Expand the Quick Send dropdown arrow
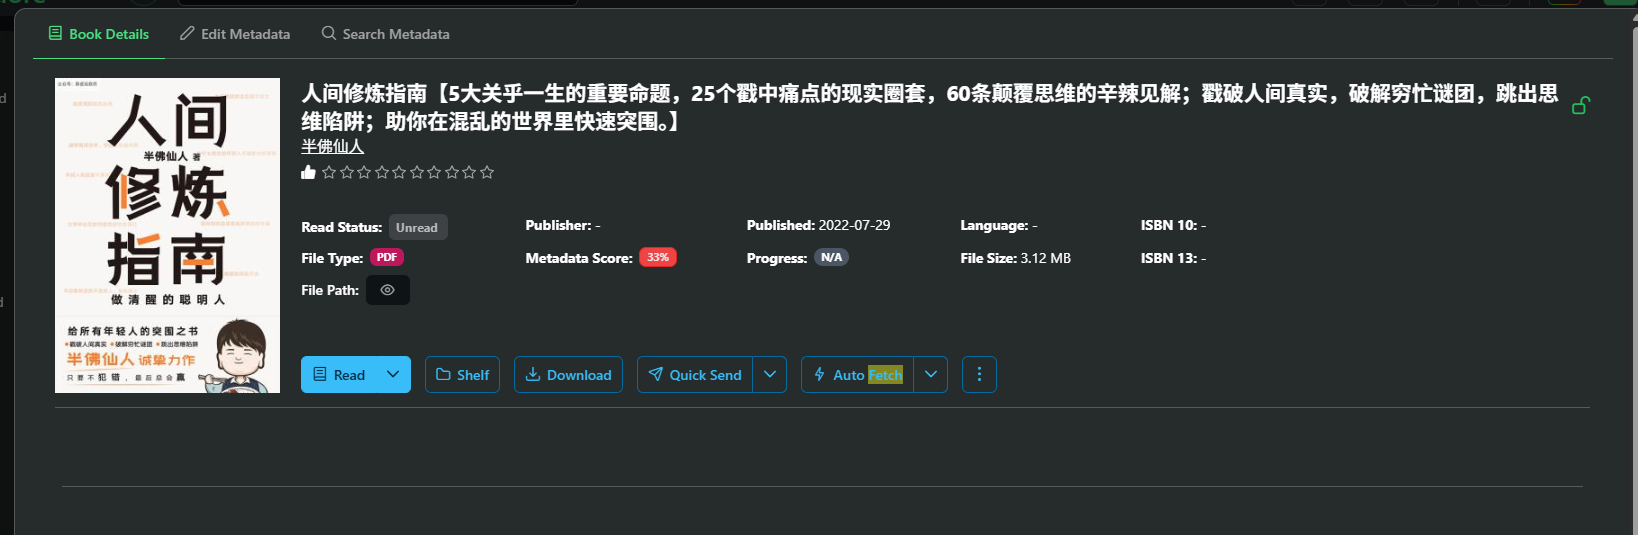Screen dimensions: 1638x535 click(x=770, y=375)
